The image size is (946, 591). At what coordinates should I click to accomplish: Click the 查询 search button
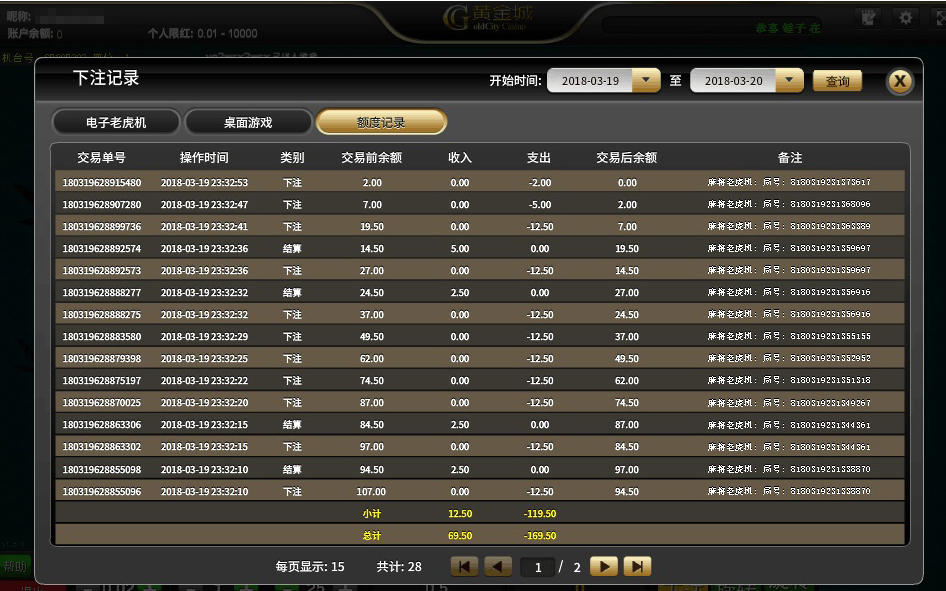coord(837,81)
